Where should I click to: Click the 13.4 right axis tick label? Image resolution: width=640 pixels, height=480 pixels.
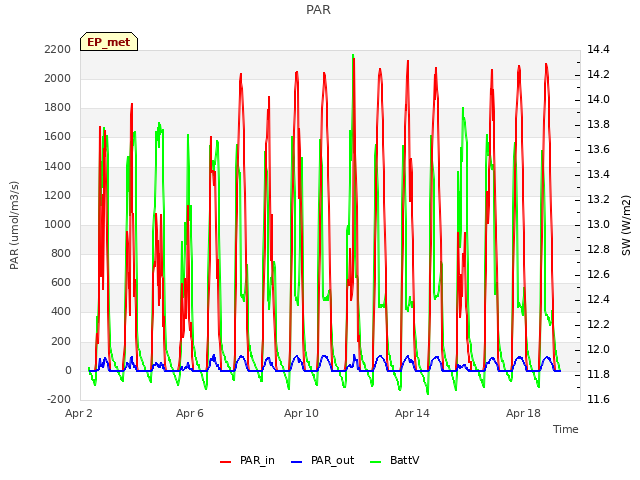[598, 175]
